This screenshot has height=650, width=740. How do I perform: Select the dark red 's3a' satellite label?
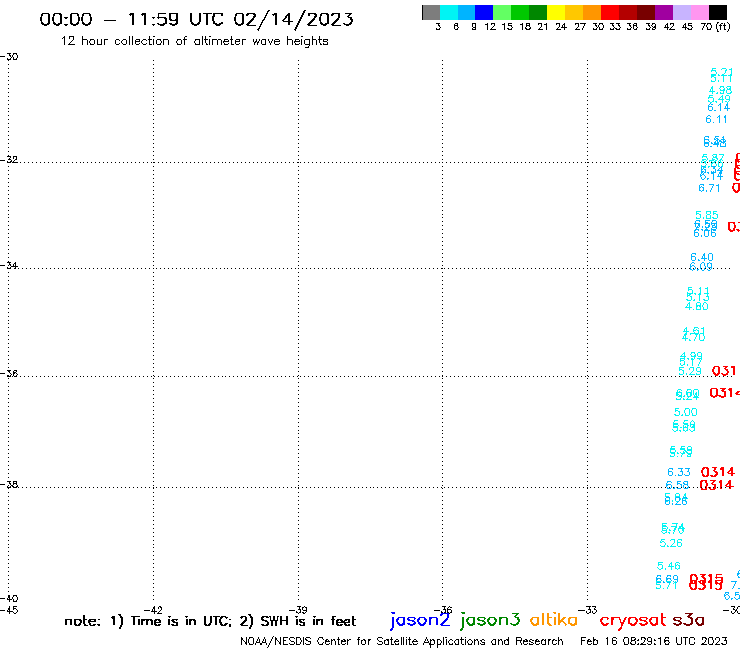pos(688,620)
